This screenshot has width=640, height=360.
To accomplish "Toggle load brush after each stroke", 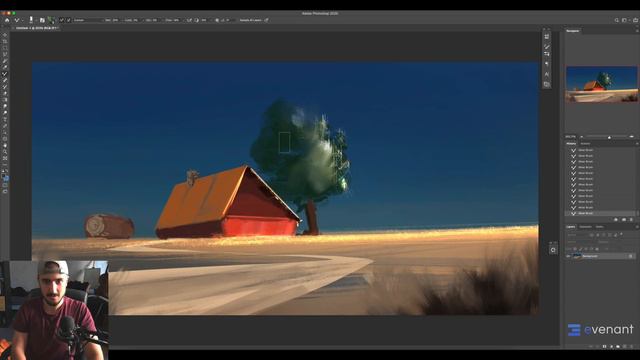I will pos(61,20).
